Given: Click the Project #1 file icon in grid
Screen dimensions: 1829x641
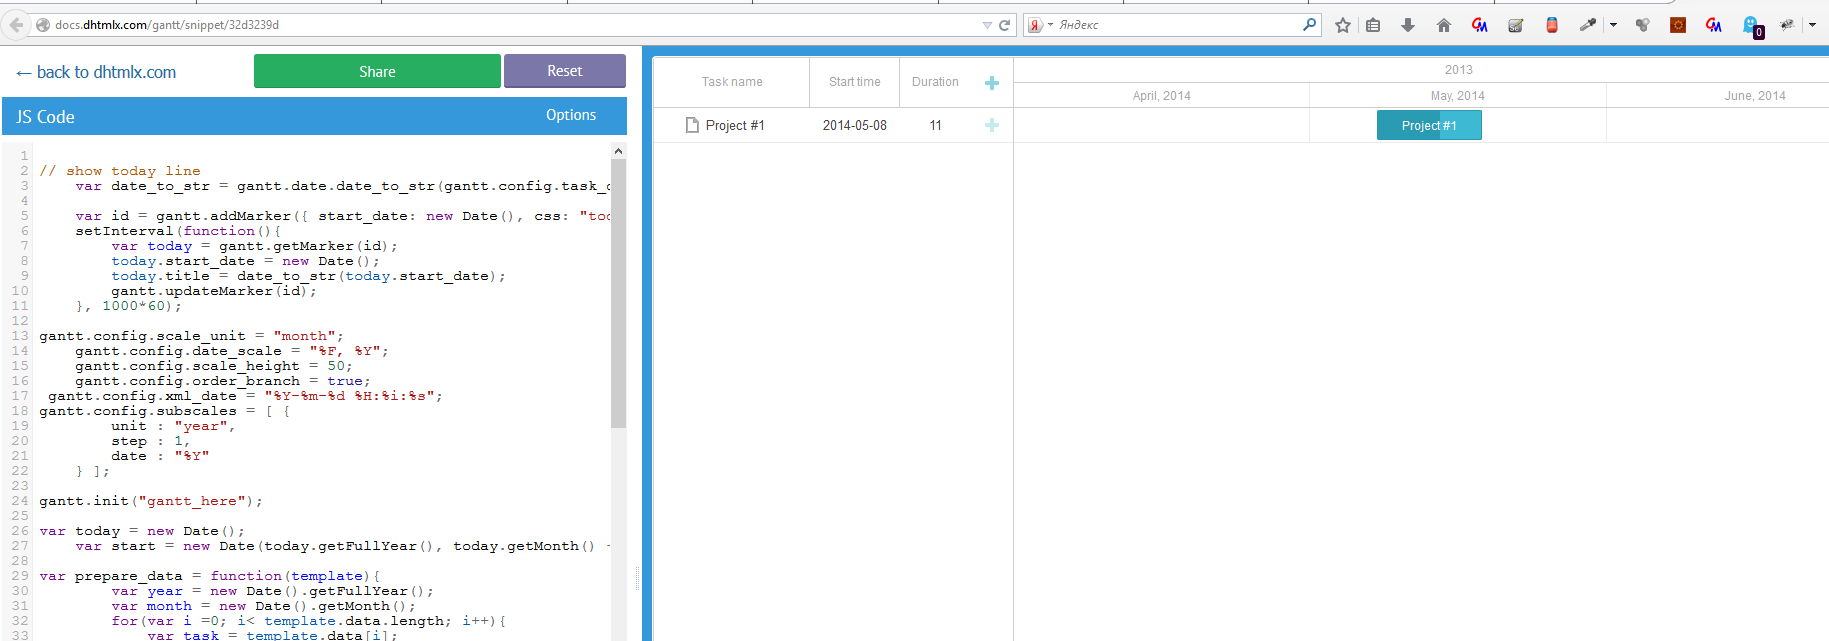Looking at the screenshot, I should (692, 125).
